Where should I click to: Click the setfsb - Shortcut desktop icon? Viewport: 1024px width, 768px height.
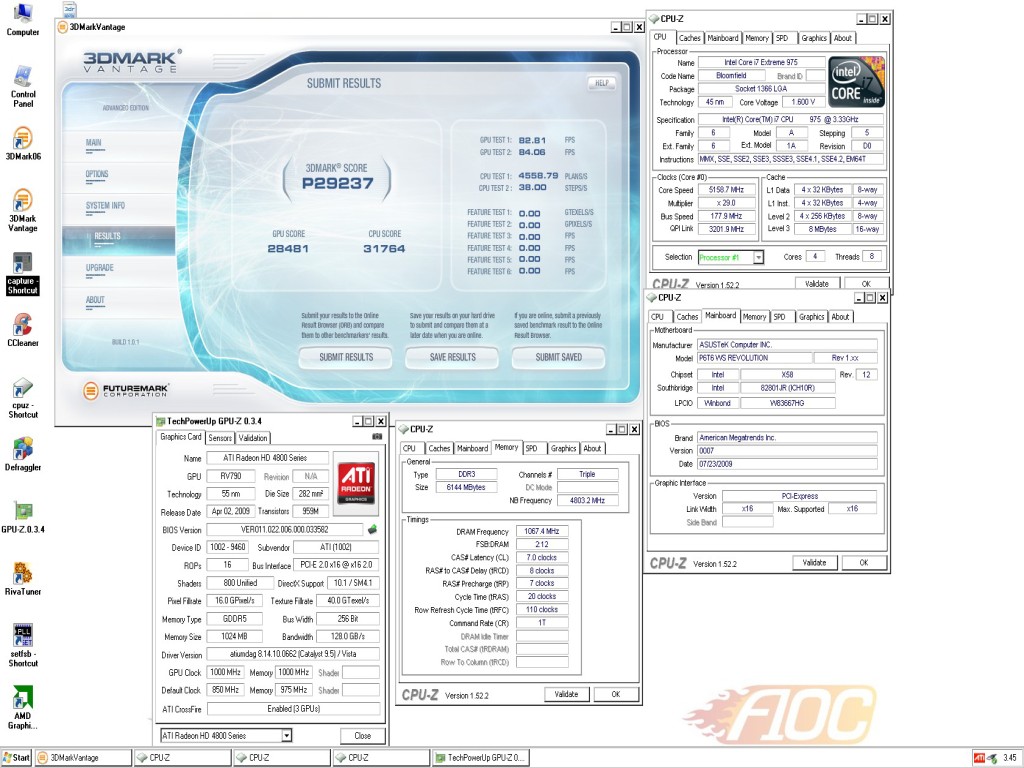[23, 645]
